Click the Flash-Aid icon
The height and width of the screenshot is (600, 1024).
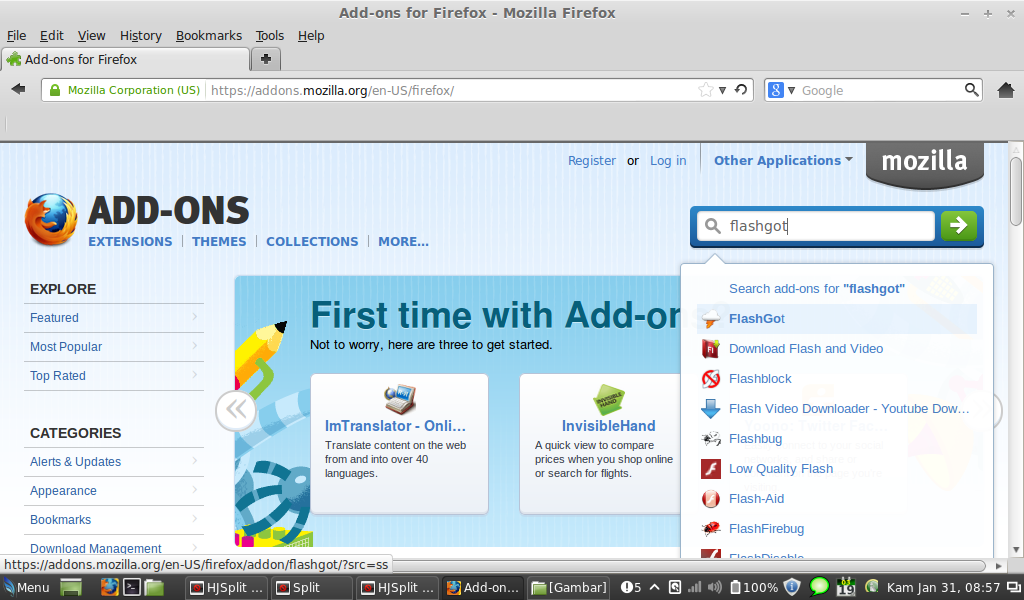coord(711,499)
